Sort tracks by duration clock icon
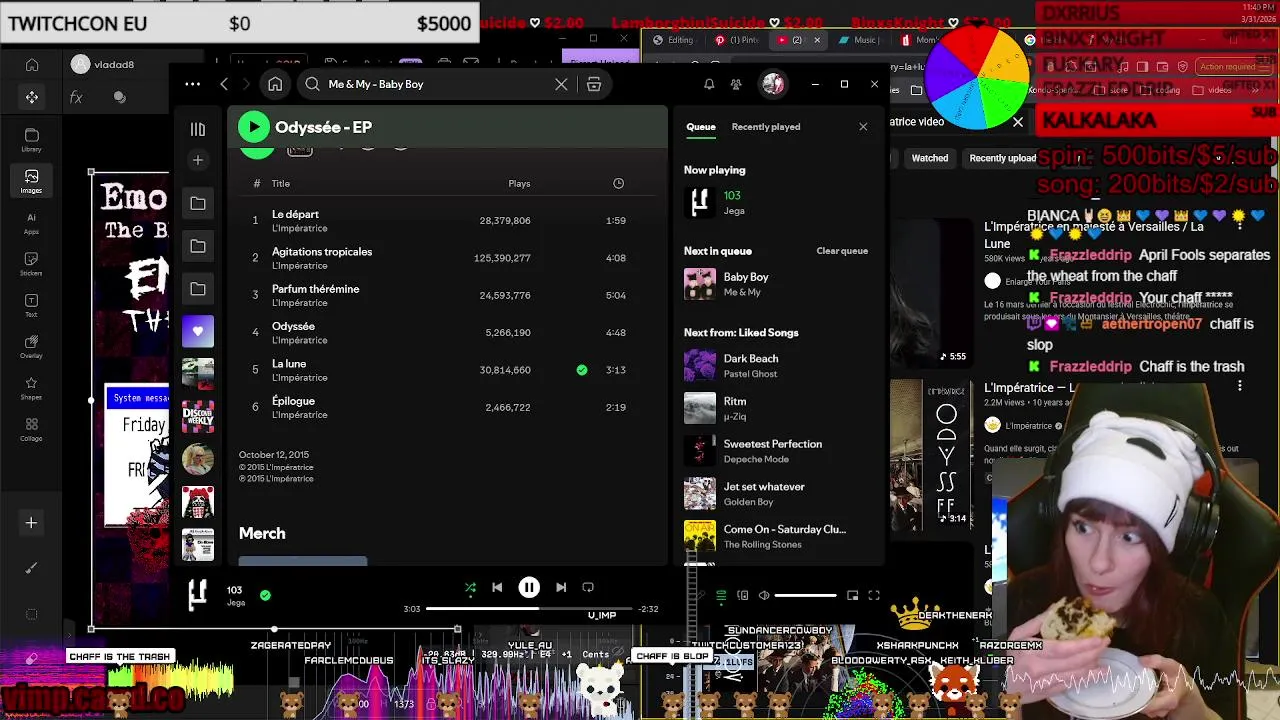Viewport: 1280px width, 720px height. tap(618, 184)
